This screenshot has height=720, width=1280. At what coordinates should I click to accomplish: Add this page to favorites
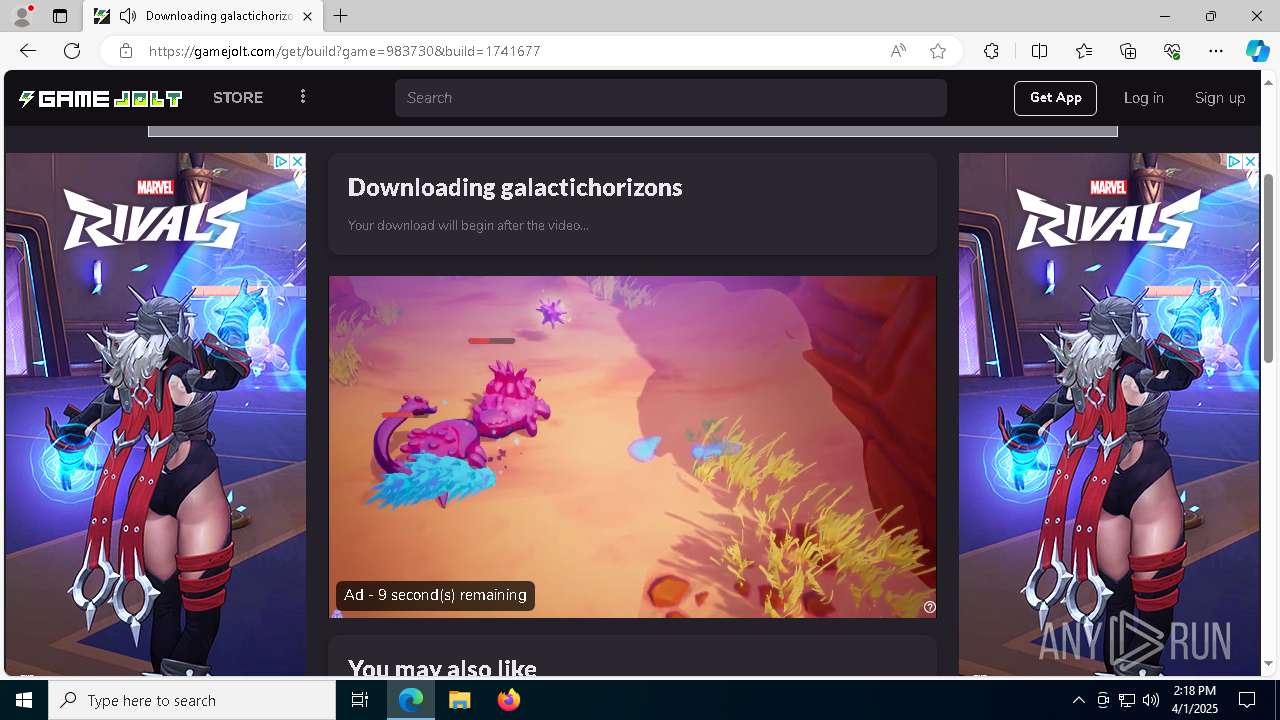(938, 51)
